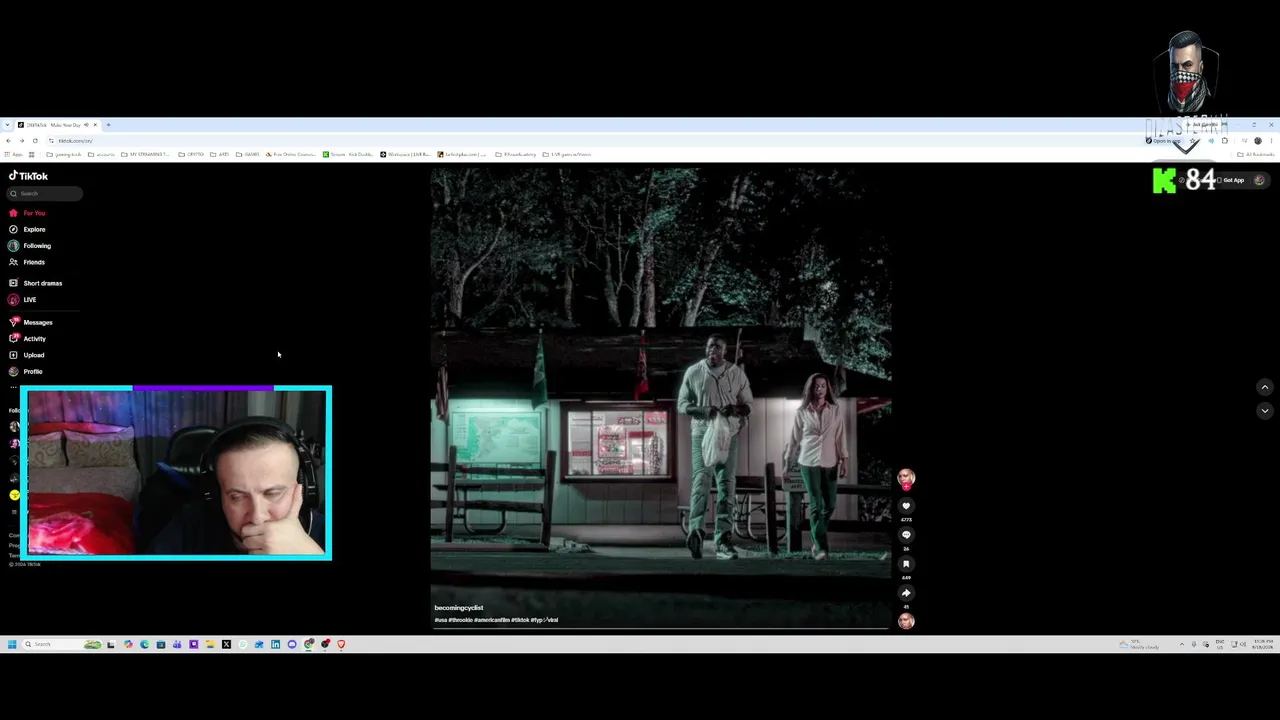Click the Messages icon in sidebar

point(13,322)
